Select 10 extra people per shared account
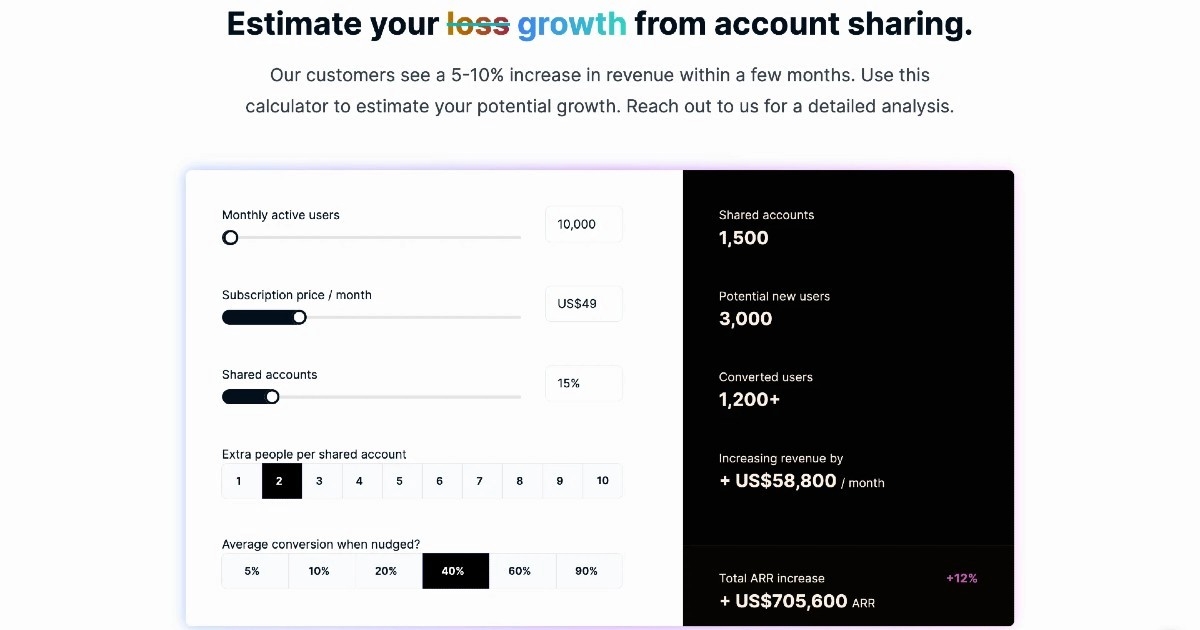Image resolution: width=1200 pixels, height=630 pixels. (602, 481)
